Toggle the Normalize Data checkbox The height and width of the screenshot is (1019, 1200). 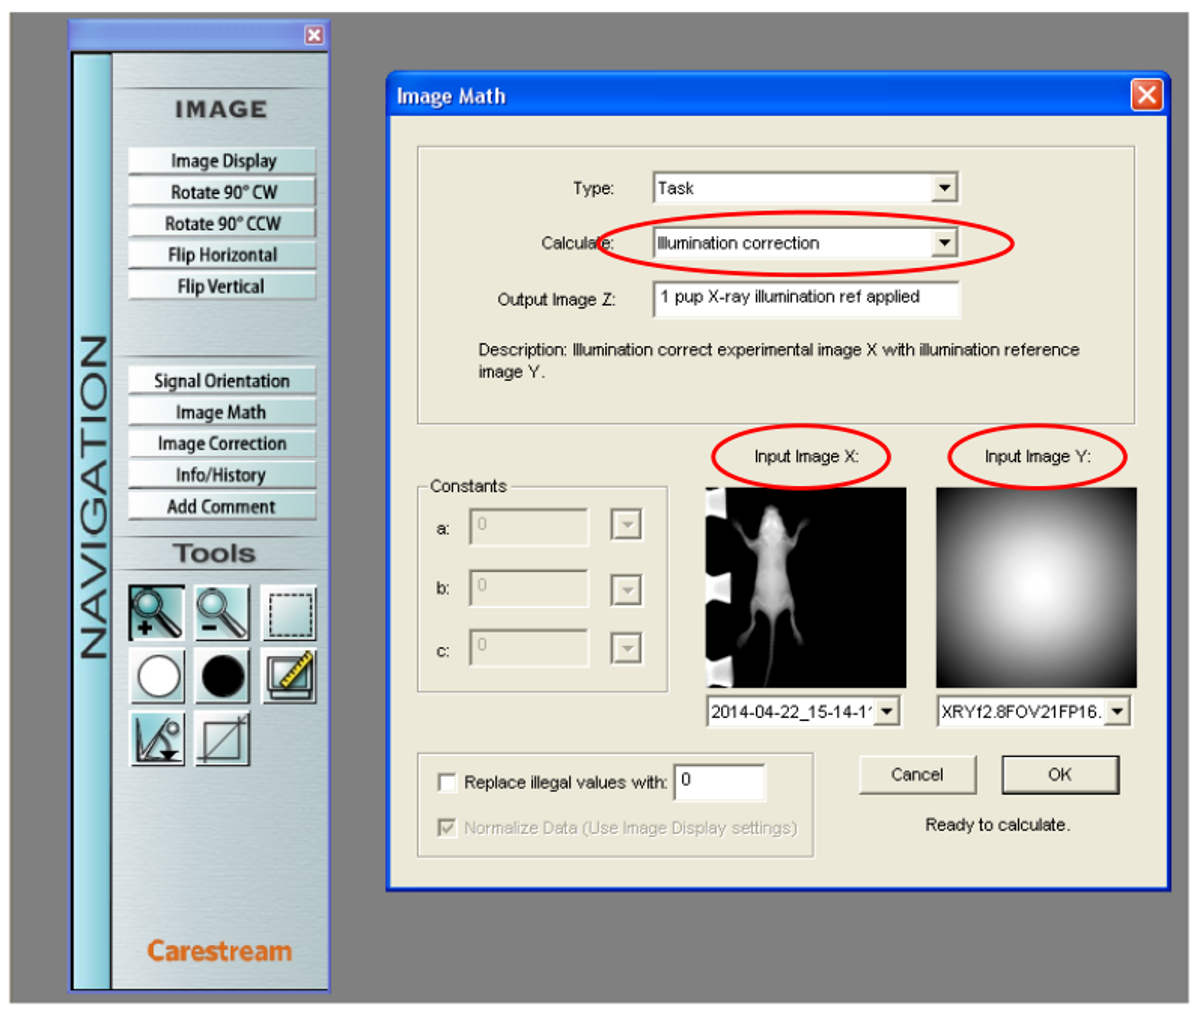447,828
